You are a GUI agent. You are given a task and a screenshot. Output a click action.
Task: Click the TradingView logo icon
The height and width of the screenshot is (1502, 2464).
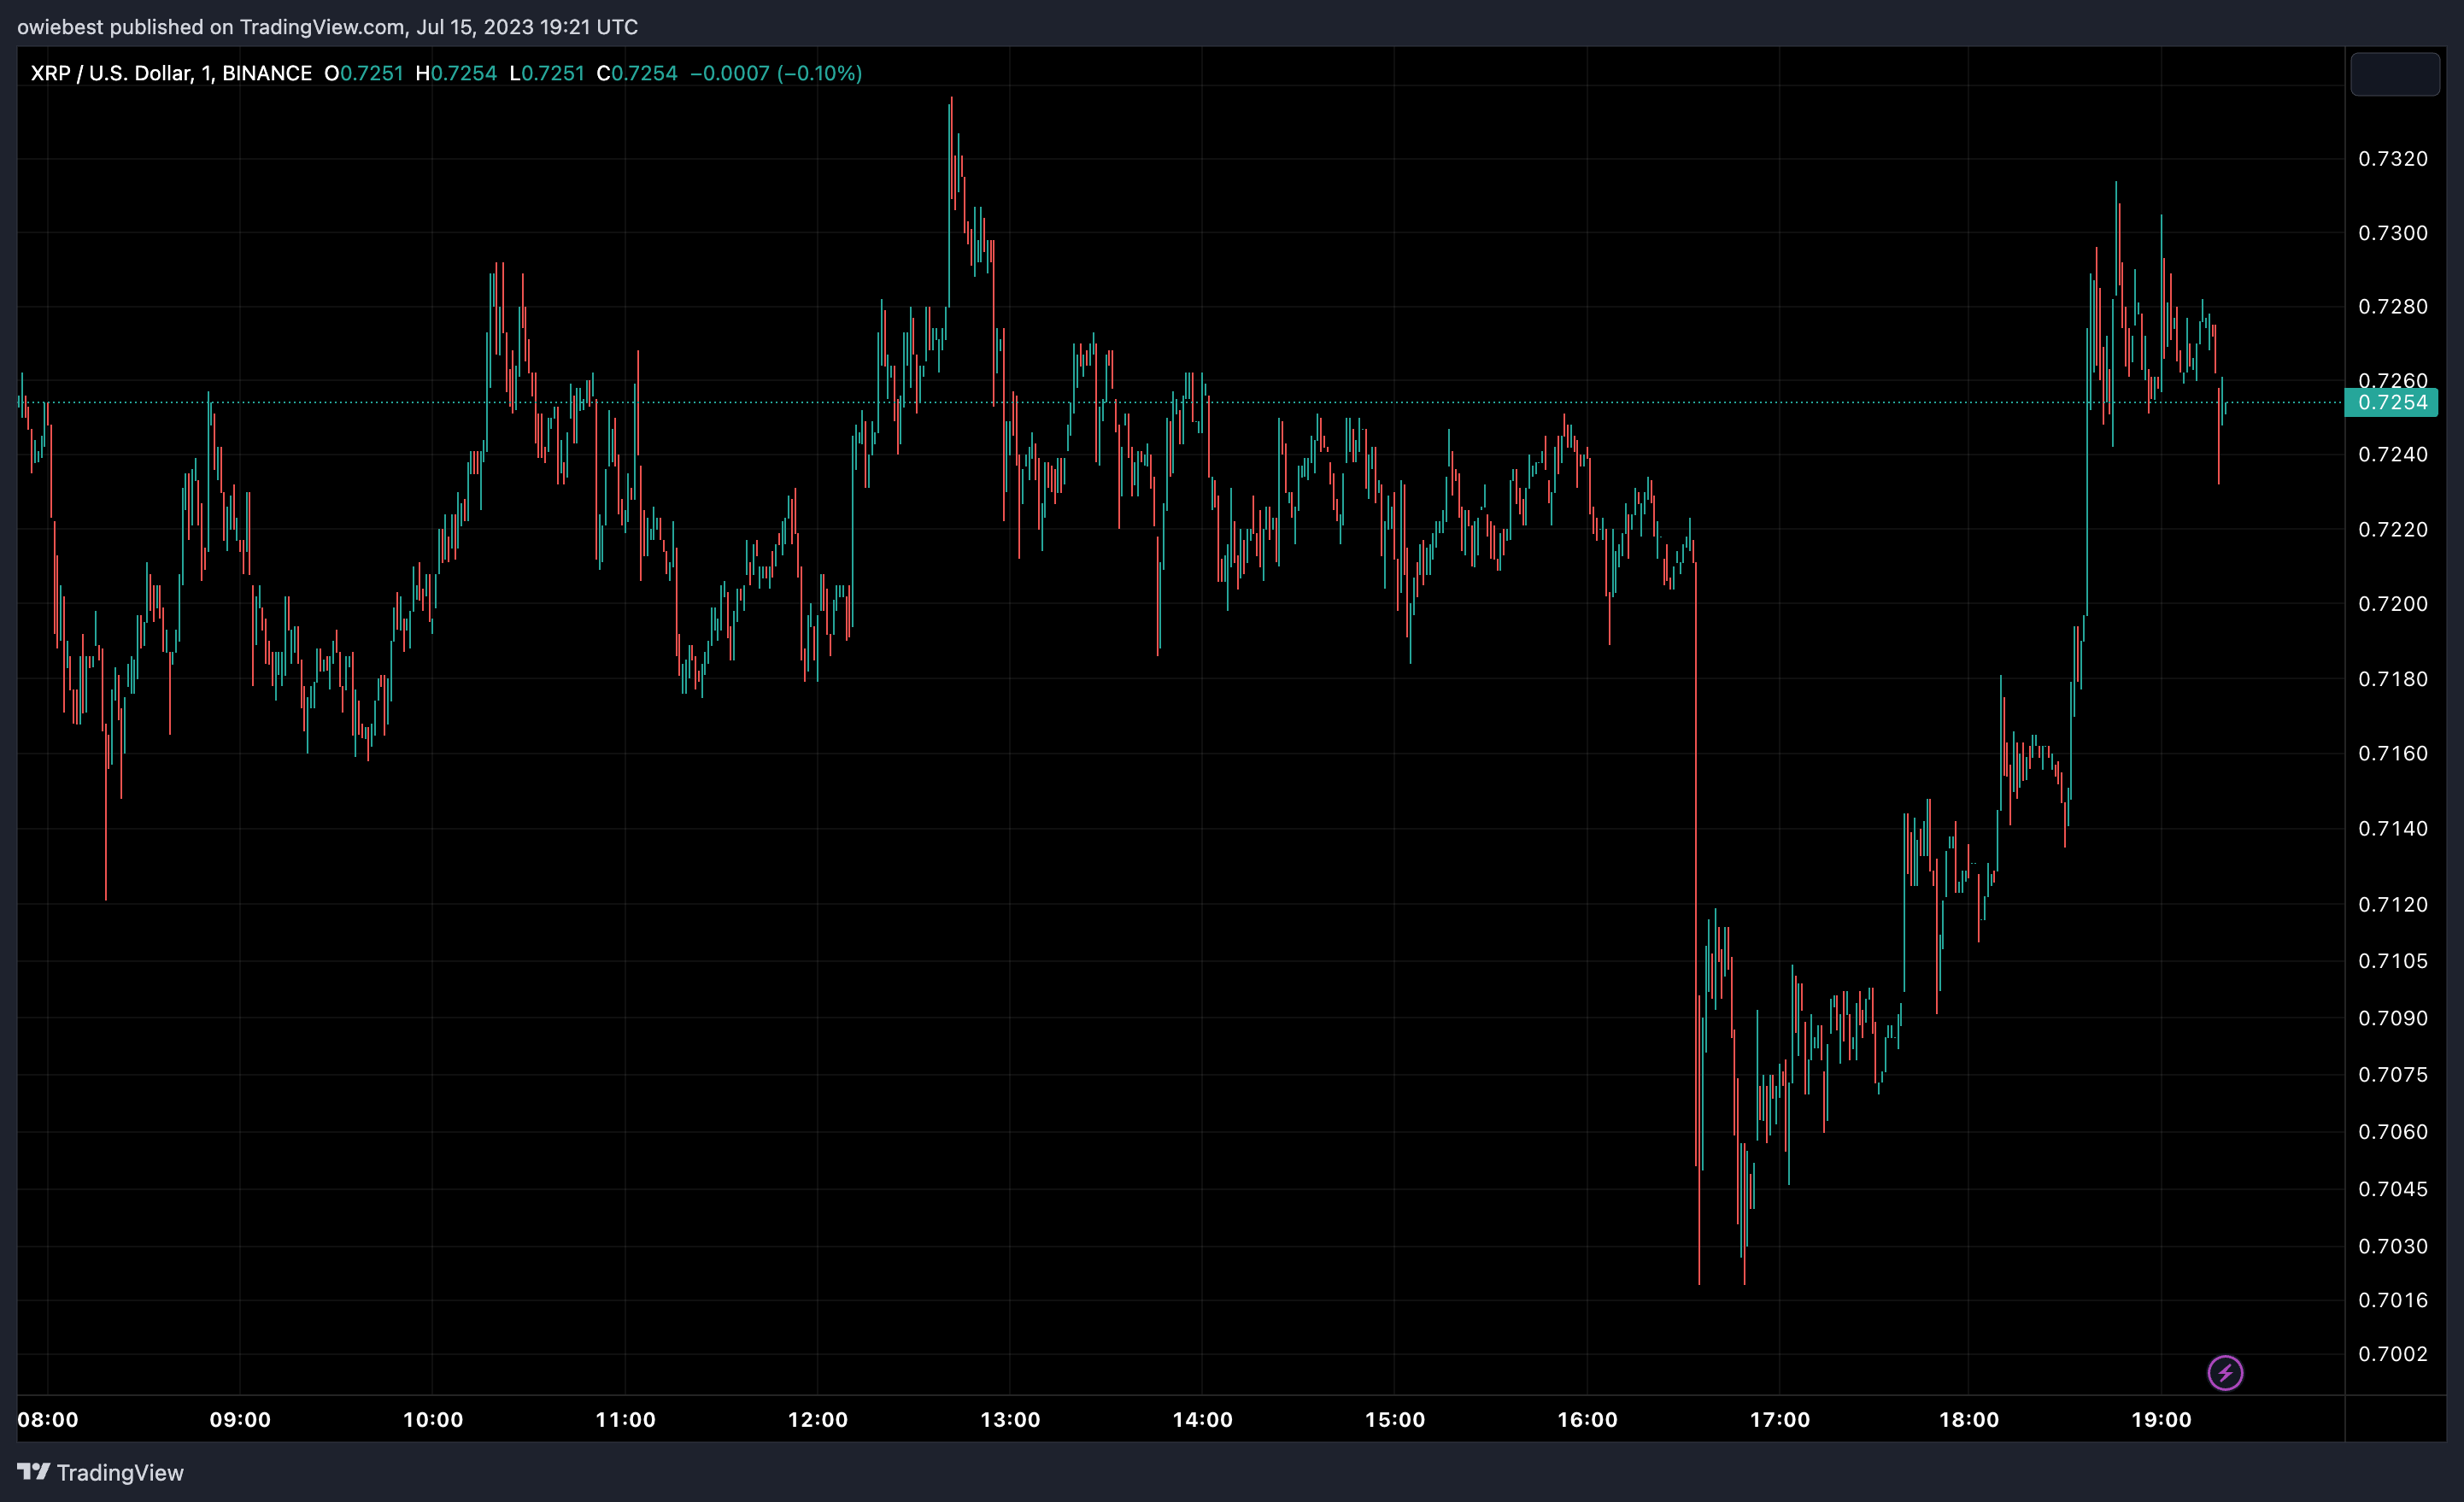click(33, 1471)
